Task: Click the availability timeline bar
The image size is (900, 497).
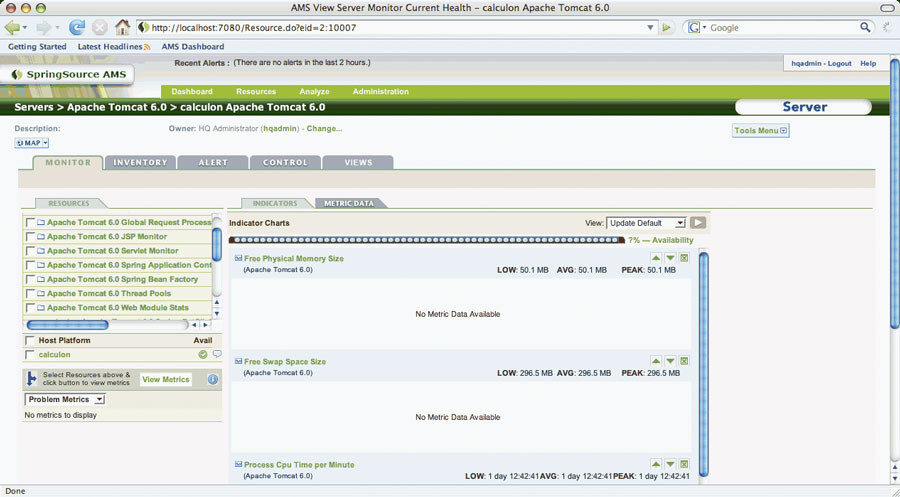Action: tap(426, 240)
